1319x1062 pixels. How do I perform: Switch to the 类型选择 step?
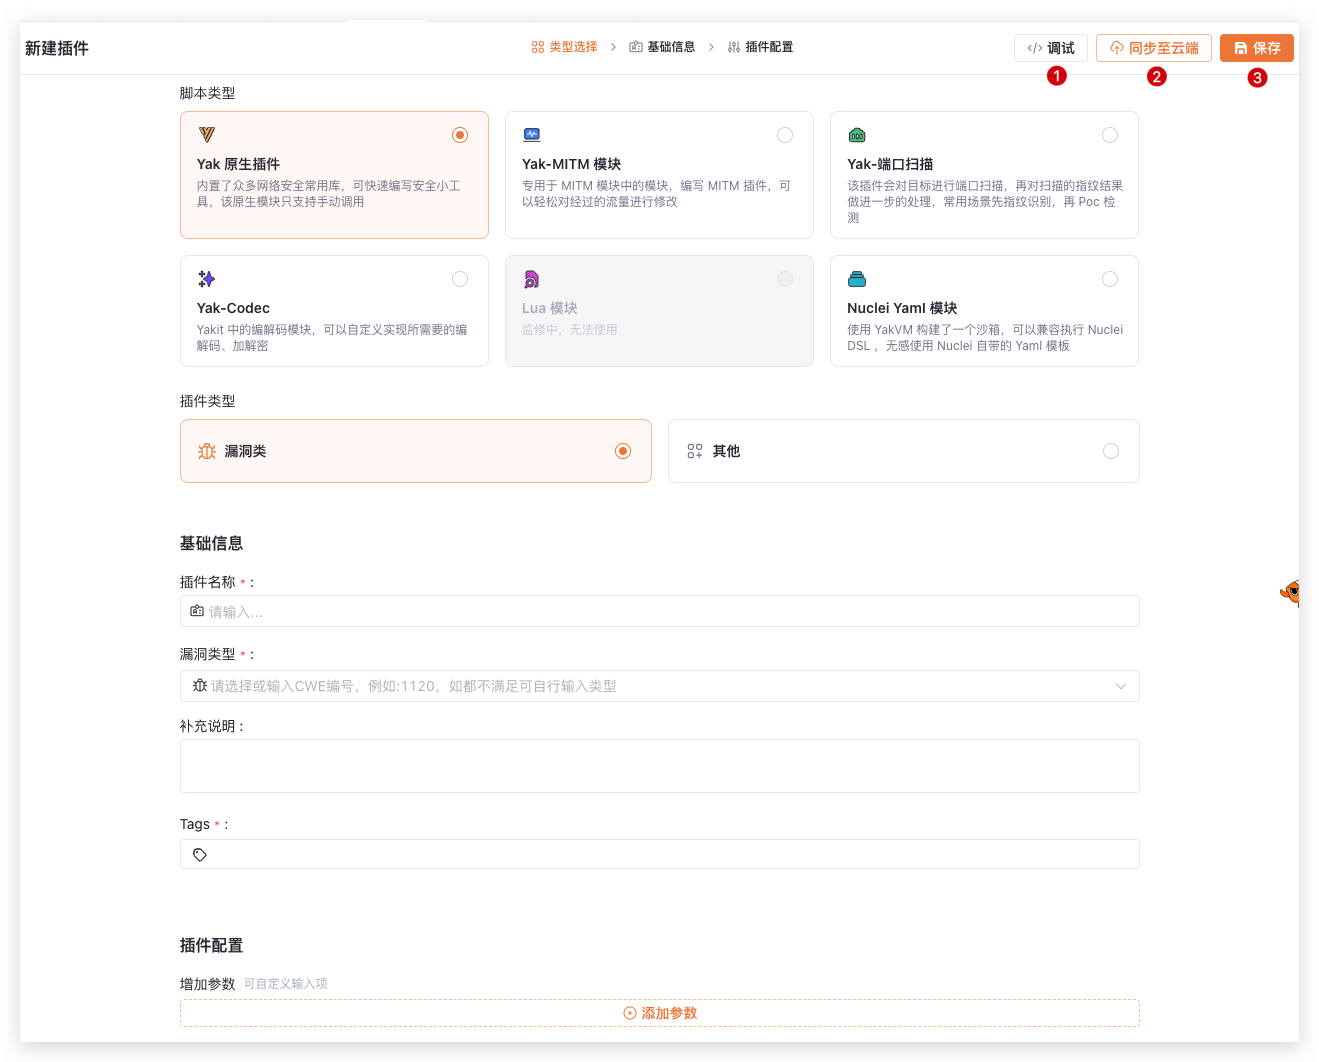coord(564,47)
